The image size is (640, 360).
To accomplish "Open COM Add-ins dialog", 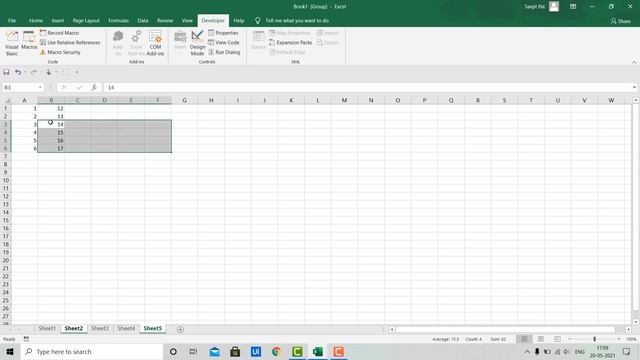I will (x=155, y=43).
